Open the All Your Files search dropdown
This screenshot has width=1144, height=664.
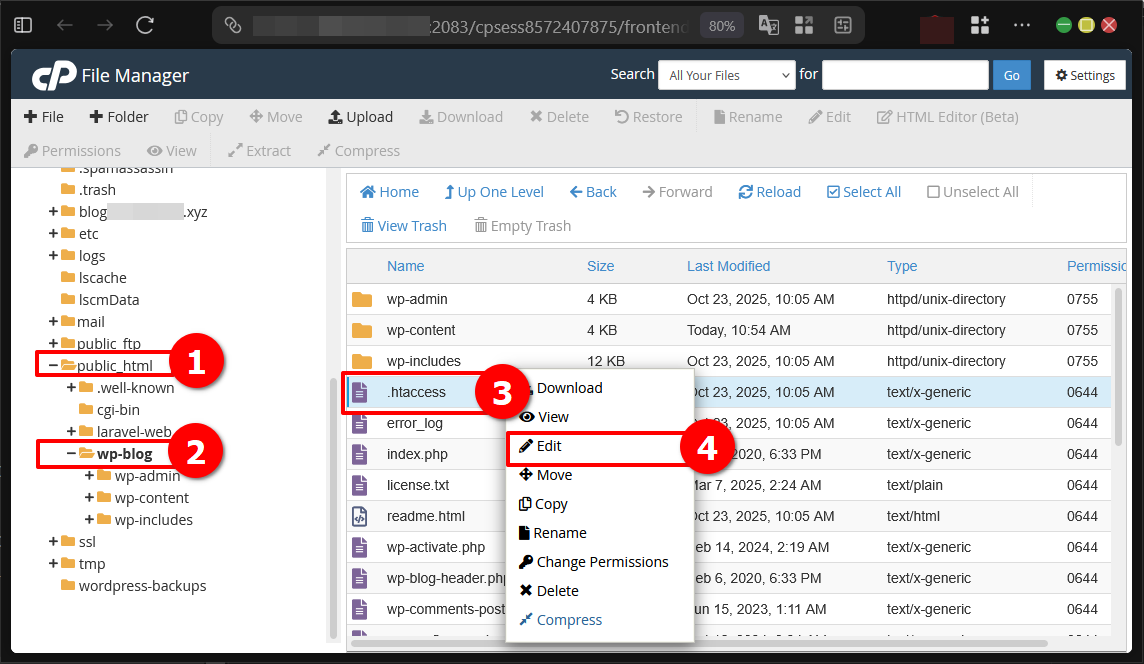point(726,74)
